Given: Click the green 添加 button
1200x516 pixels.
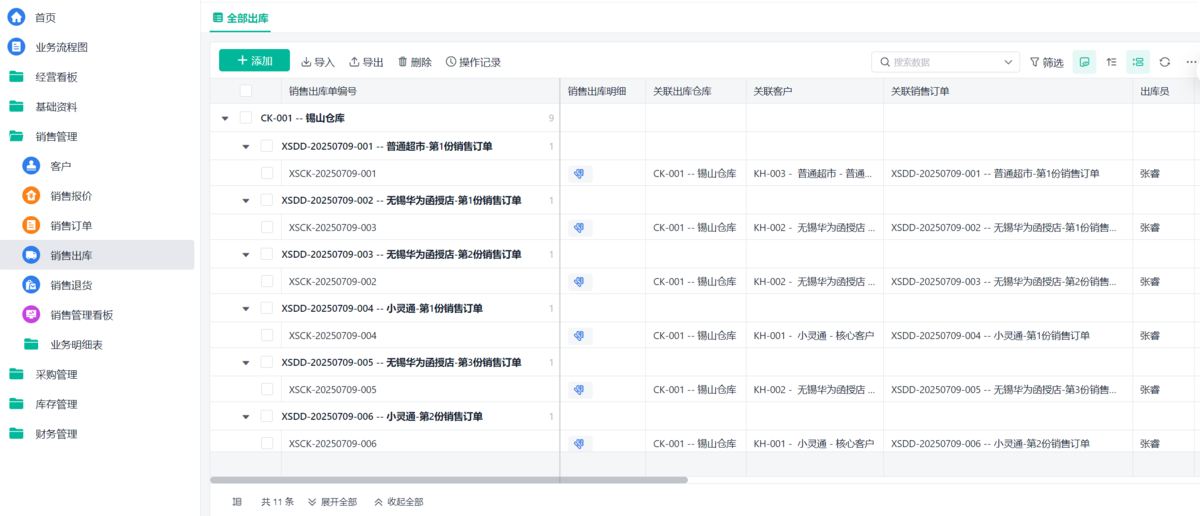Looking at the screenshot, I should [x=254, y=61].
